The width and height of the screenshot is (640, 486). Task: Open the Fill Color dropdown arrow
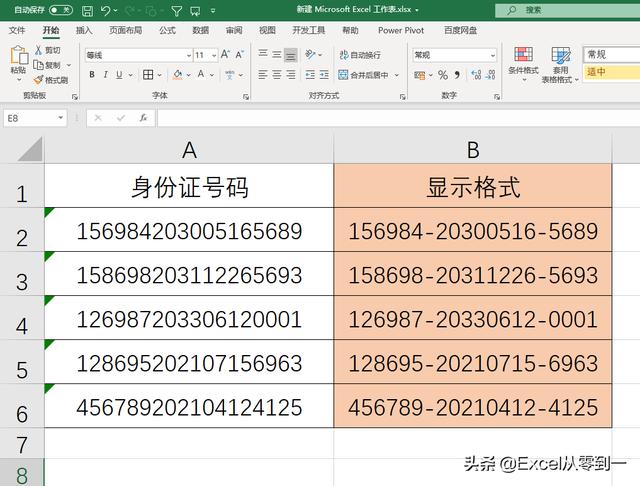coord(189,75)
